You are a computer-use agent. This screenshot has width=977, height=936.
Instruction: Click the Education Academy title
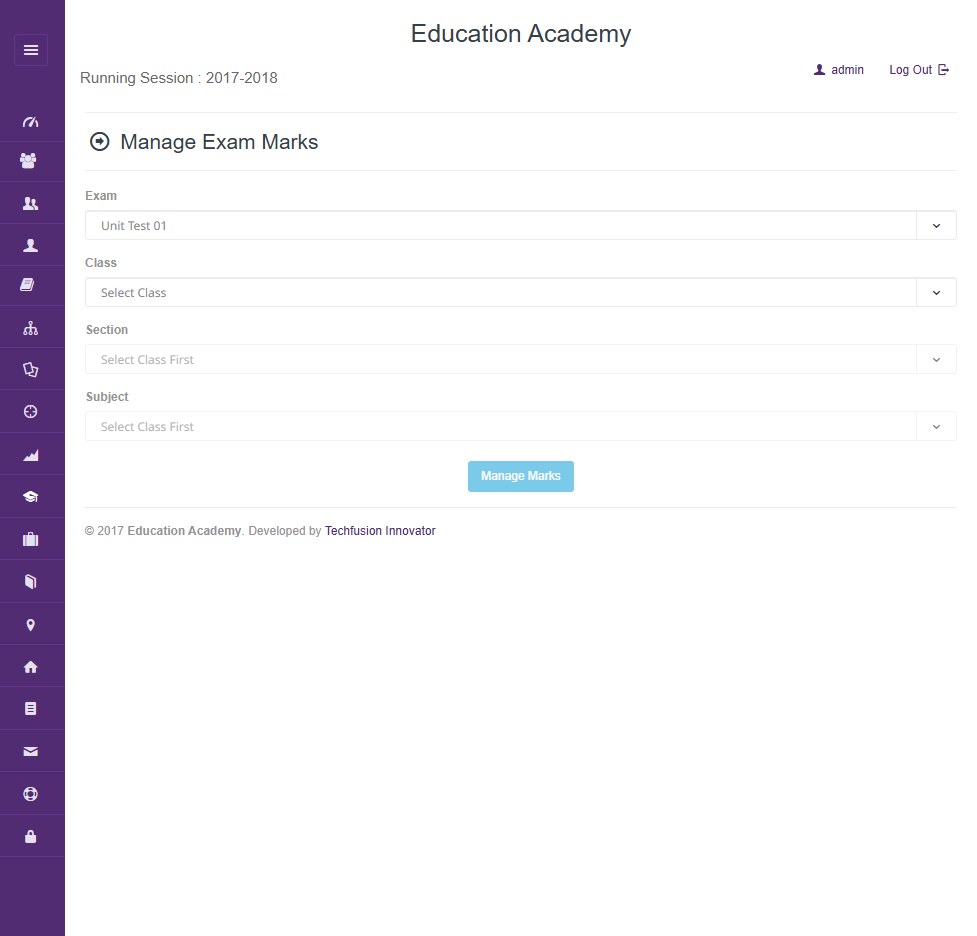click(521, 34)
